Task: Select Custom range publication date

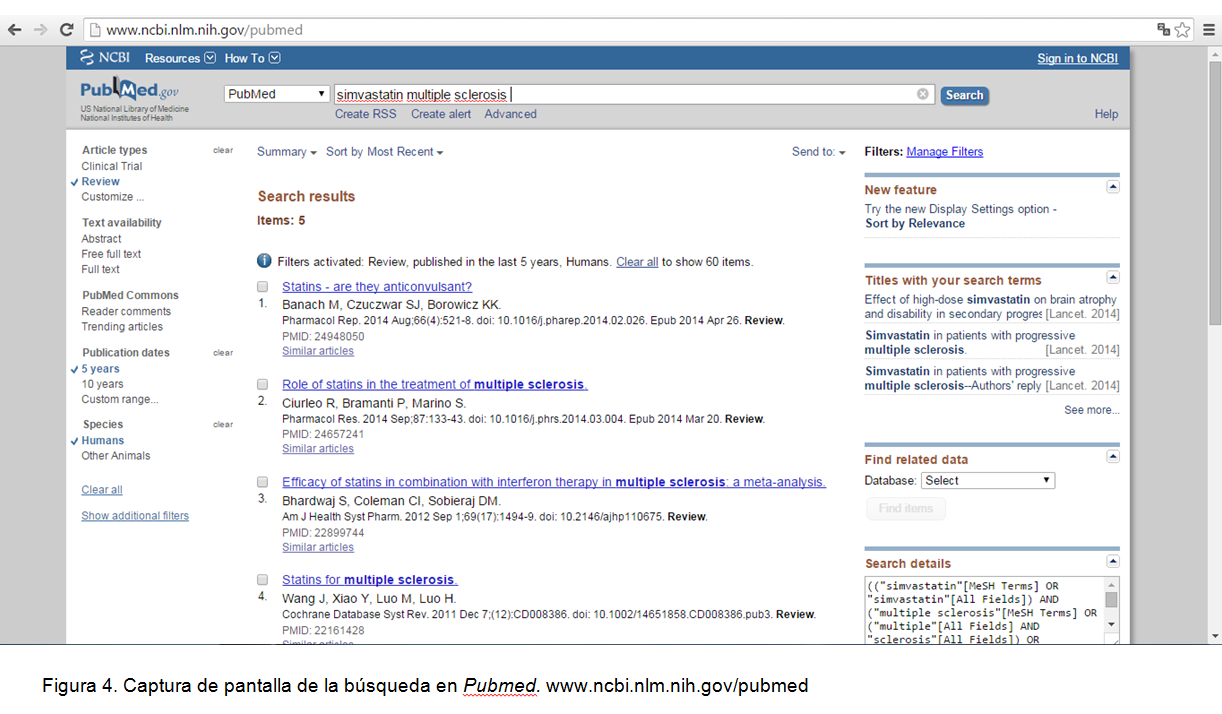Action: 119,400
